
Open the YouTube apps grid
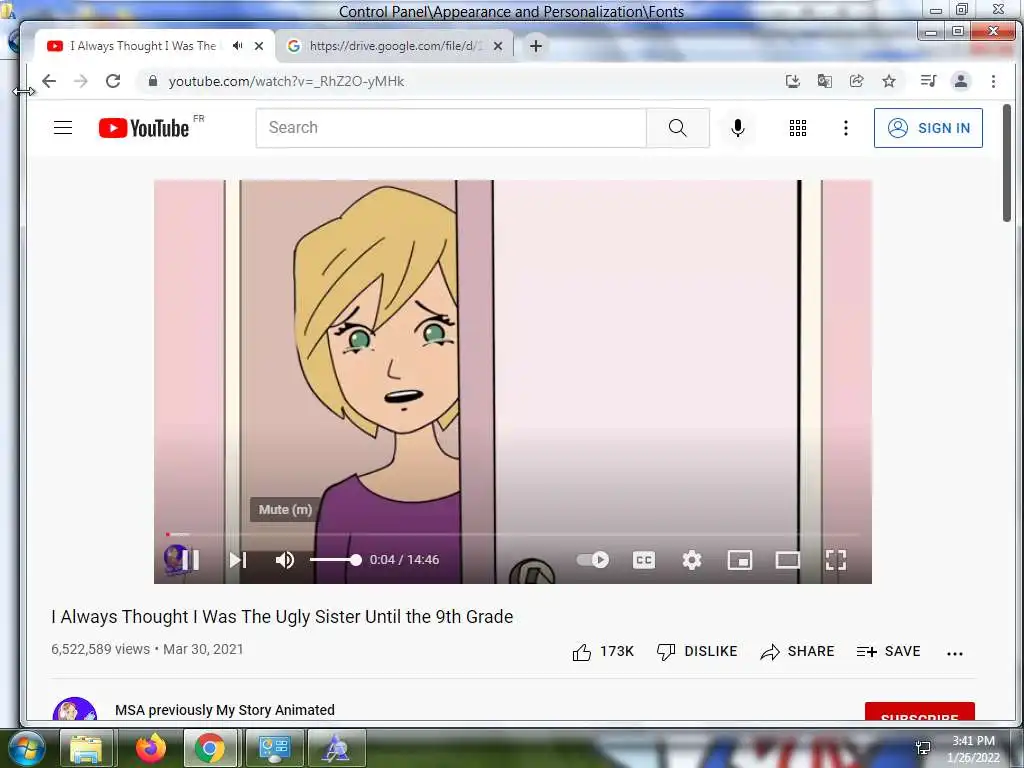(797, 128)
